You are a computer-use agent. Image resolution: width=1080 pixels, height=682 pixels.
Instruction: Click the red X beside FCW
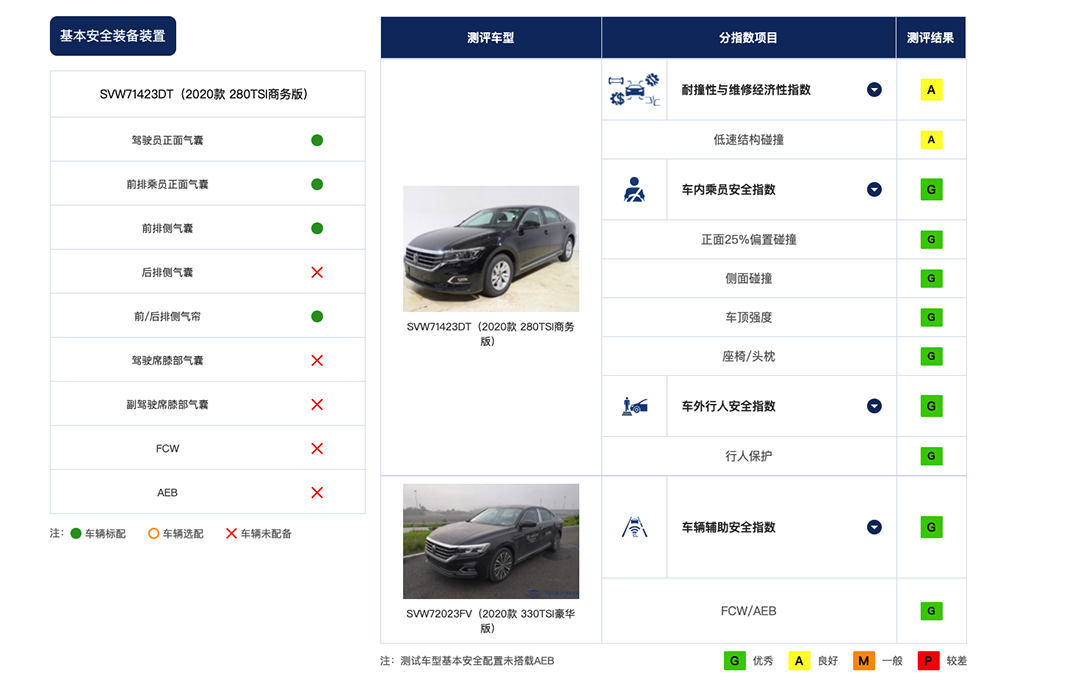click(x=317, y=448)
